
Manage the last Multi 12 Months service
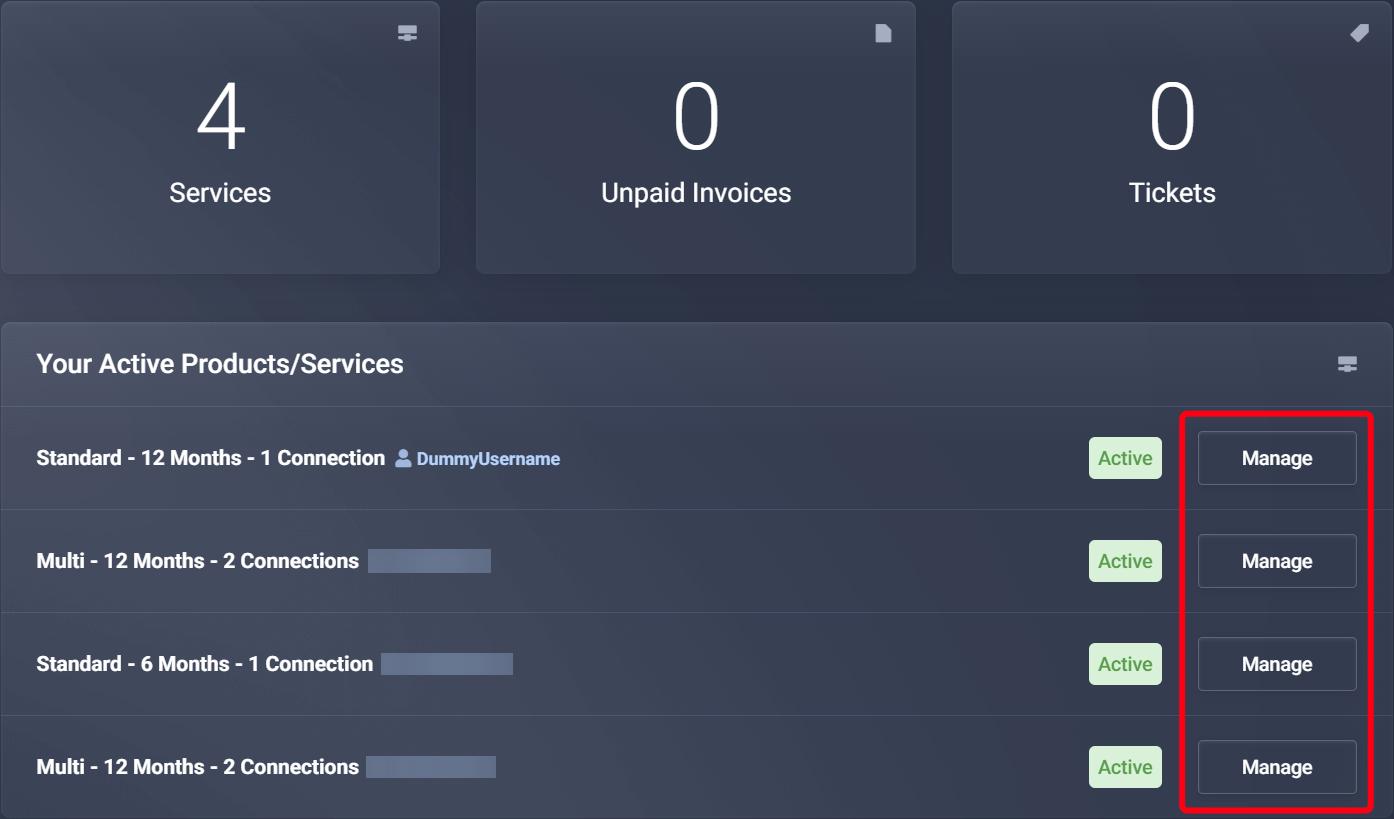[x=1276, y=767]
